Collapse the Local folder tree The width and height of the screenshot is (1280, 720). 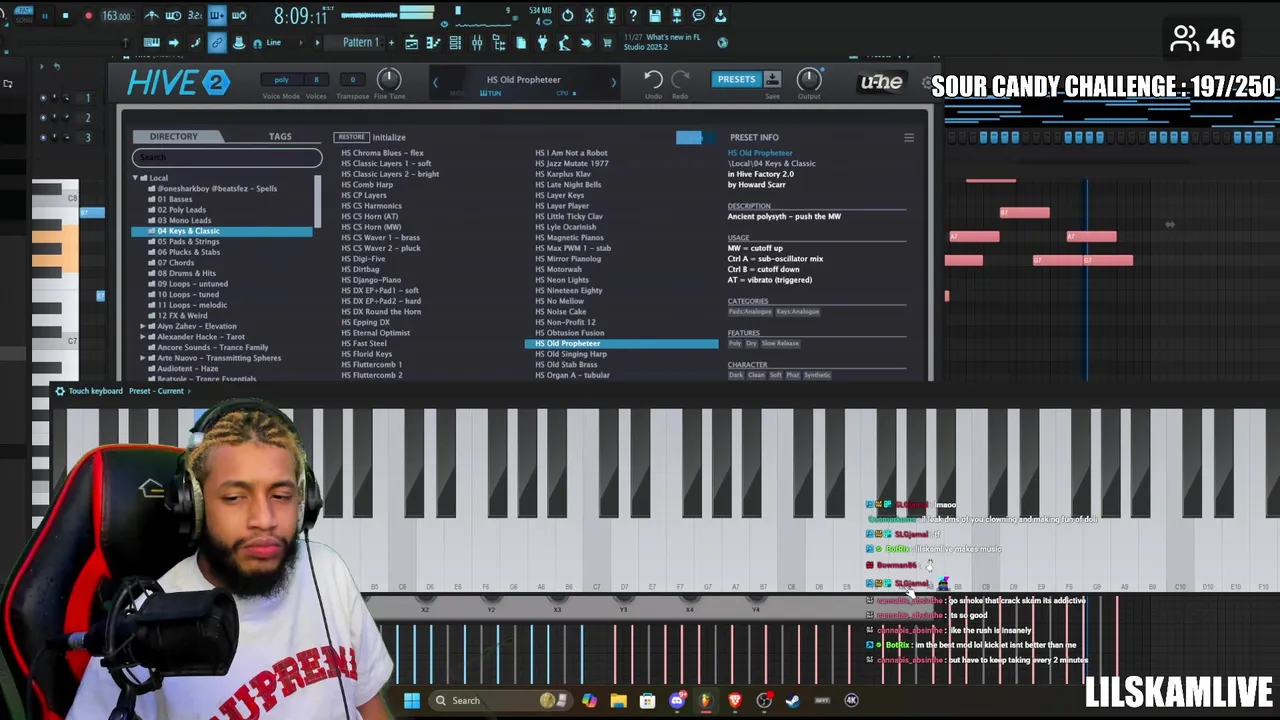136,178
